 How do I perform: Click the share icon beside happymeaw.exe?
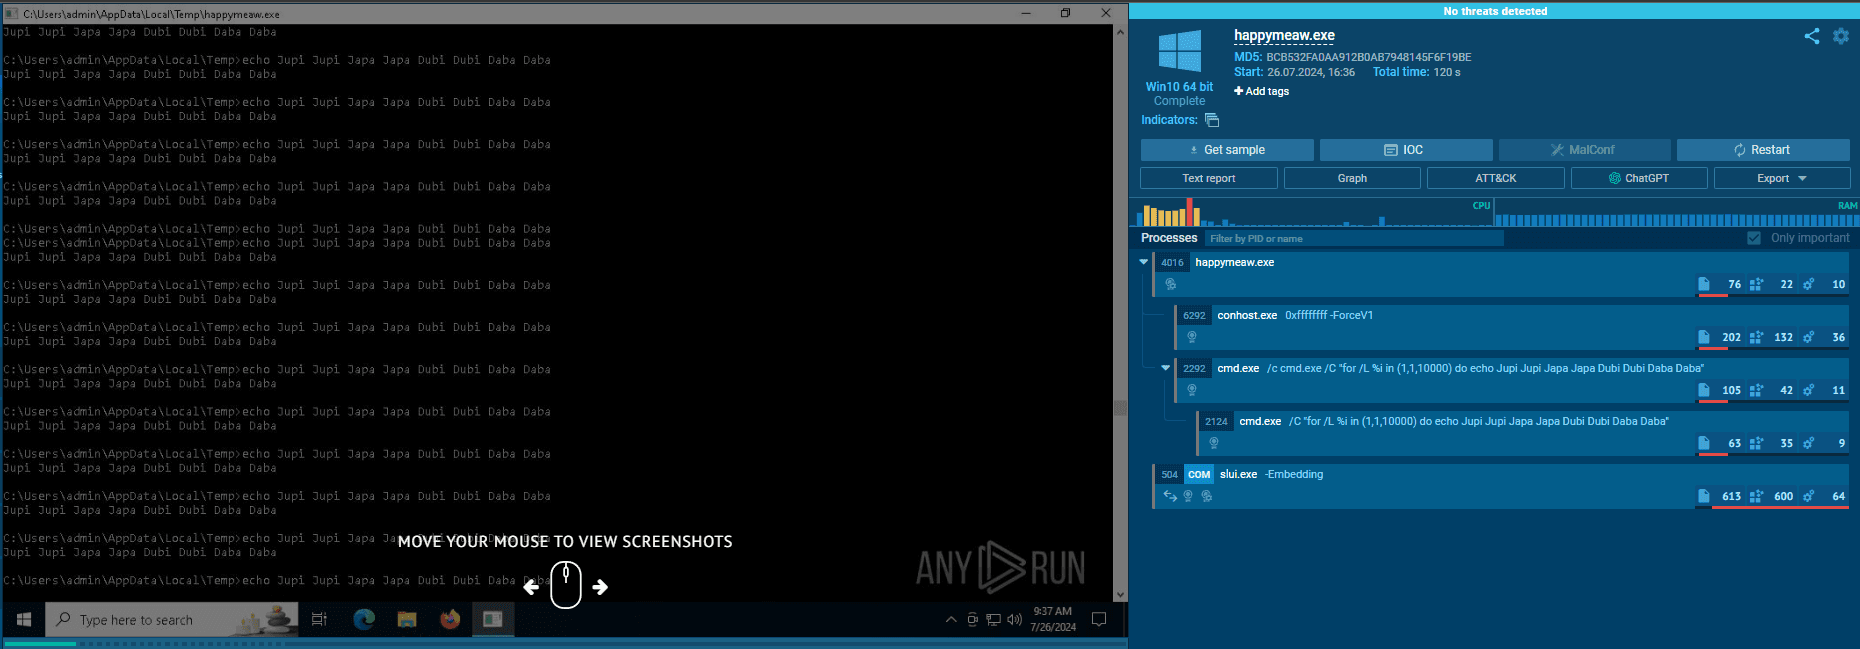(1811, 36)
